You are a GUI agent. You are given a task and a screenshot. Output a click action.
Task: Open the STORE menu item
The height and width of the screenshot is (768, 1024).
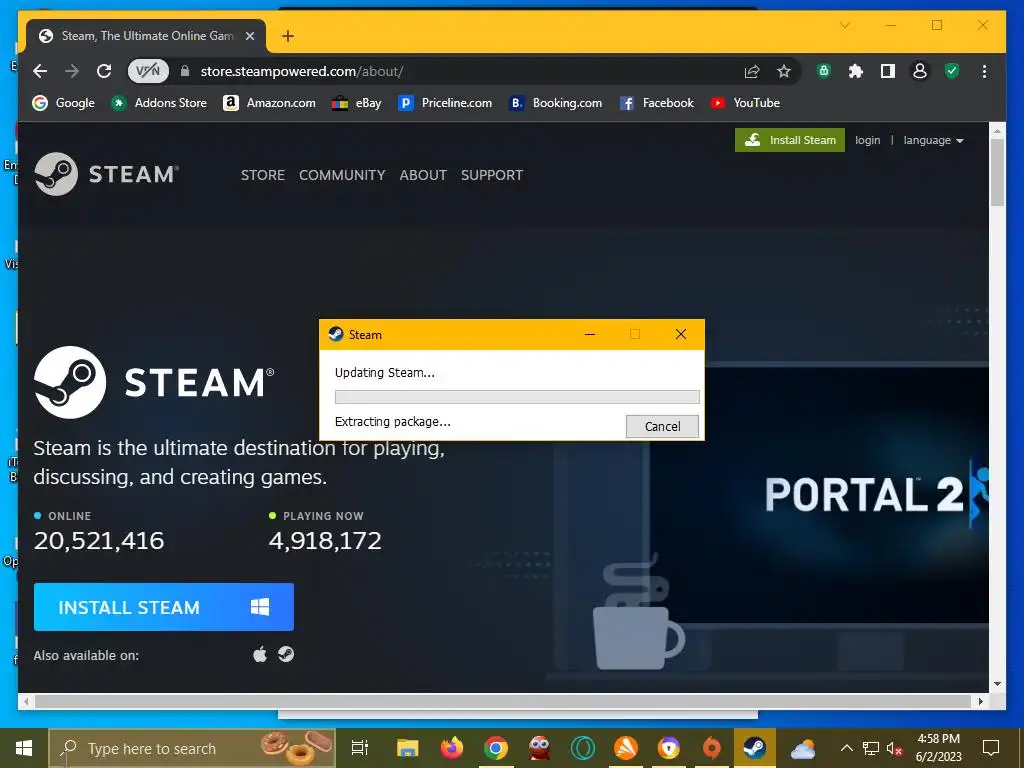click(263, 175)
